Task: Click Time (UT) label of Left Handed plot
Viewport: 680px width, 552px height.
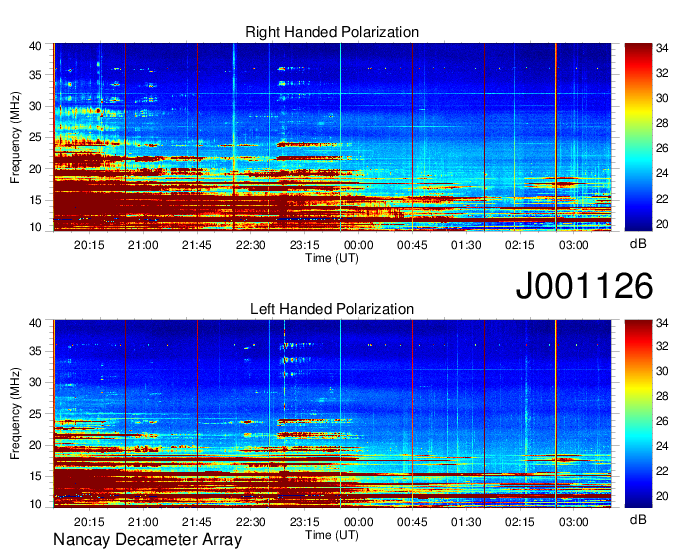Action: [332, 535]
